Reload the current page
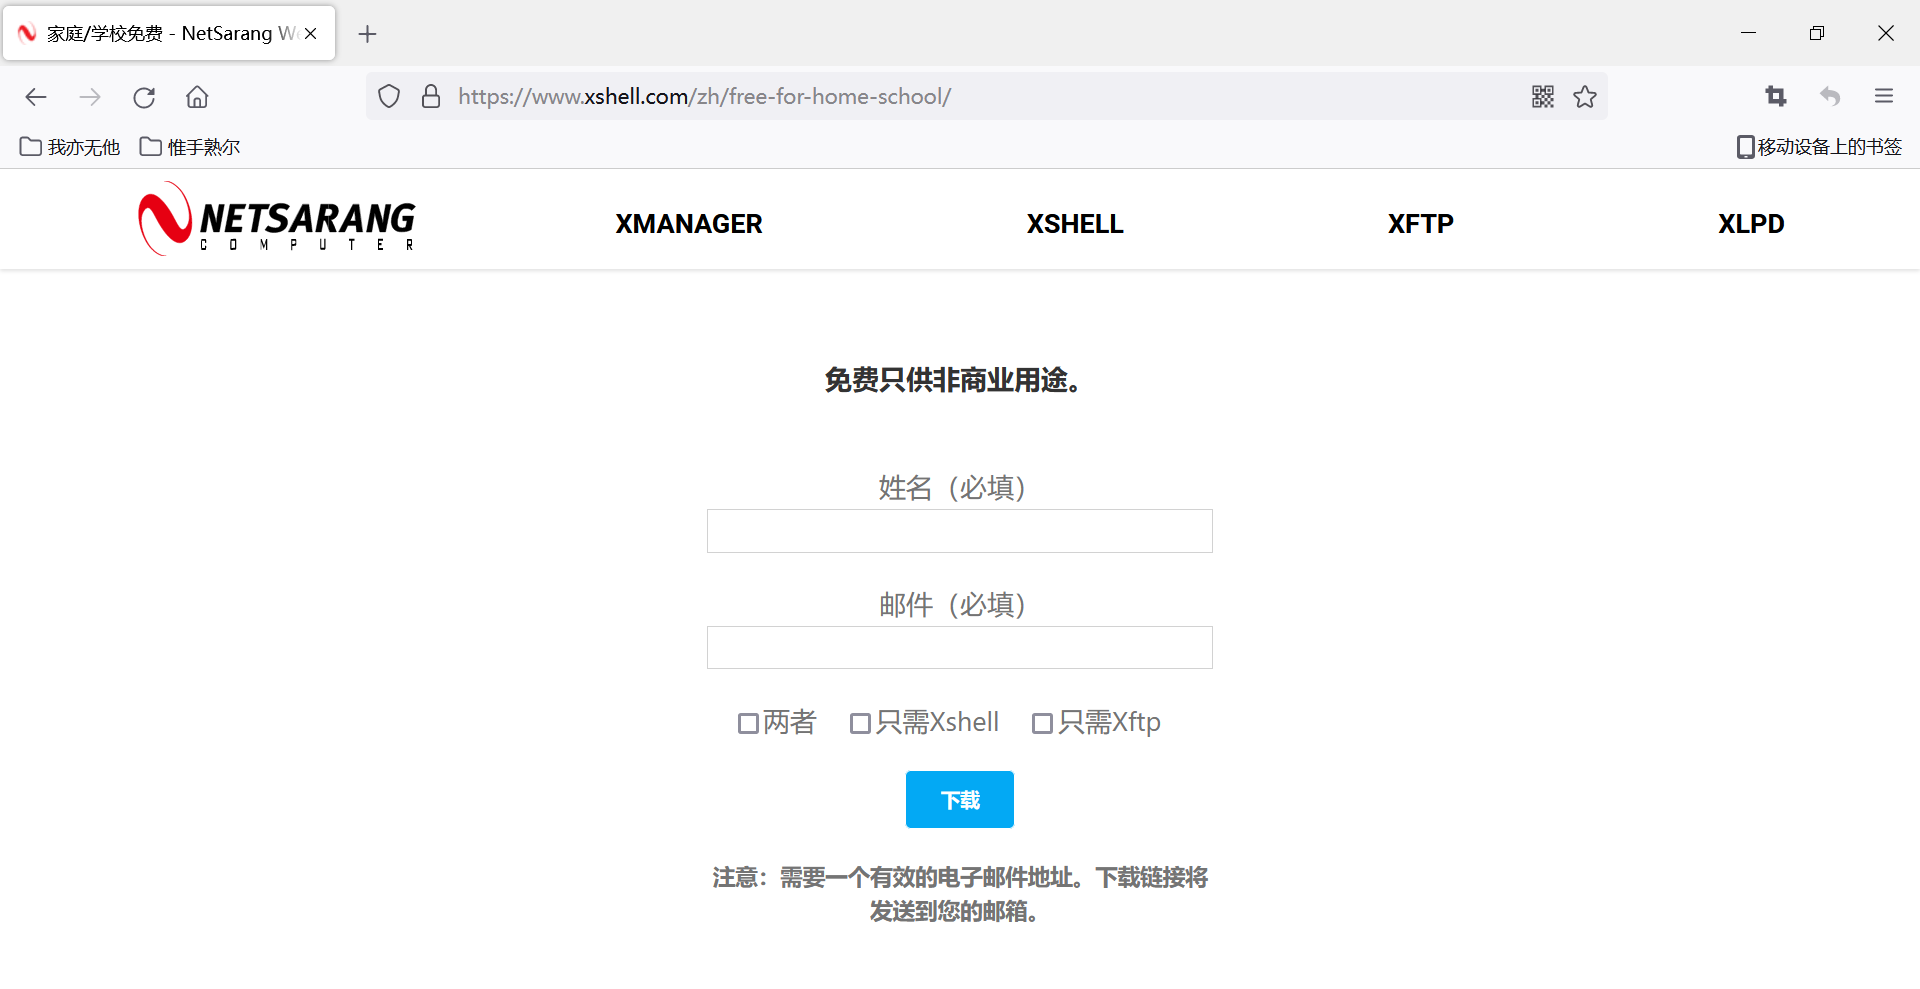1920x989 pixels. point(144,97)
